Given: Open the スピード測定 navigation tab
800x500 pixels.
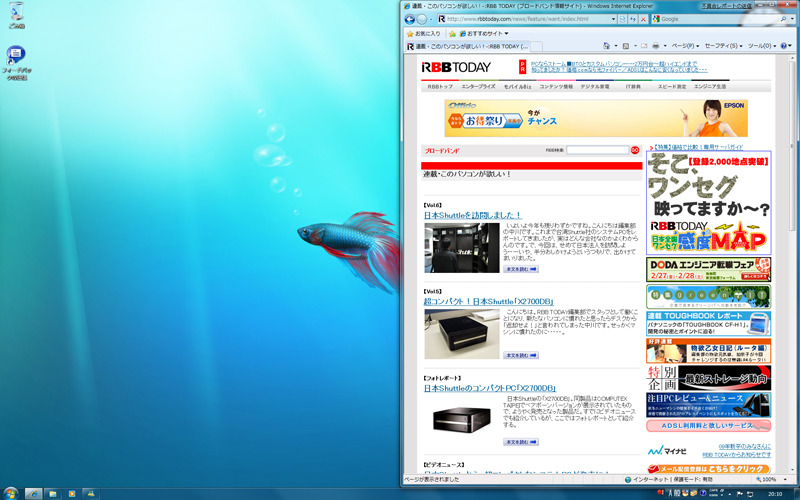Looking at the screenshot, I should point(671,87).
